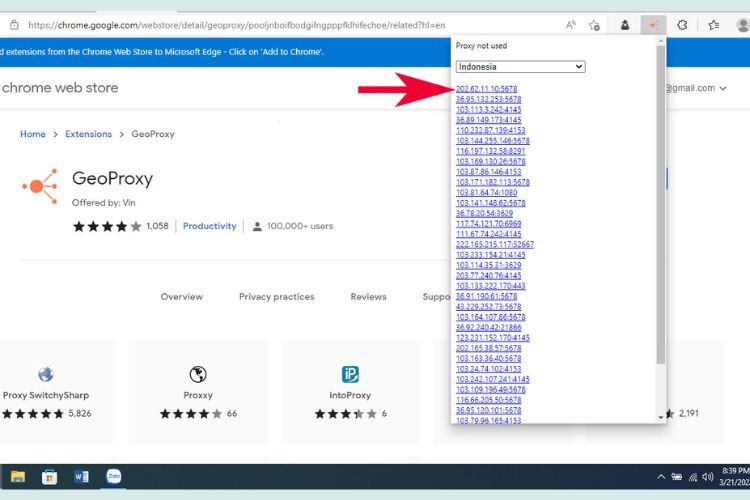Select proxy 36.95.132.253:5678
This screenshot has width=750, height=500.
pos(488,99)
